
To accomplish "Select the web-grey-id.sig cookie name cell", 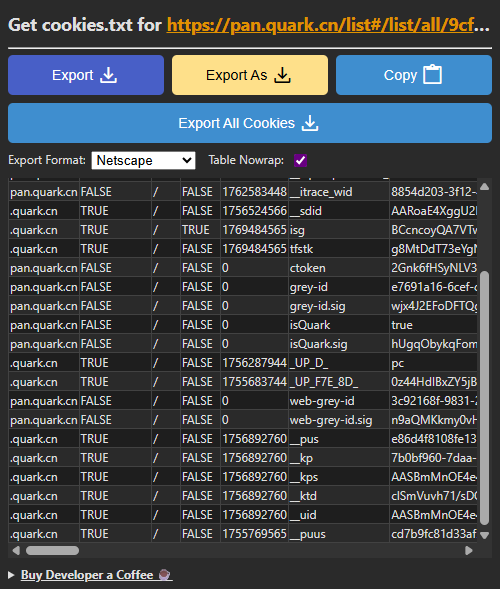I will (x=339, y=420).
